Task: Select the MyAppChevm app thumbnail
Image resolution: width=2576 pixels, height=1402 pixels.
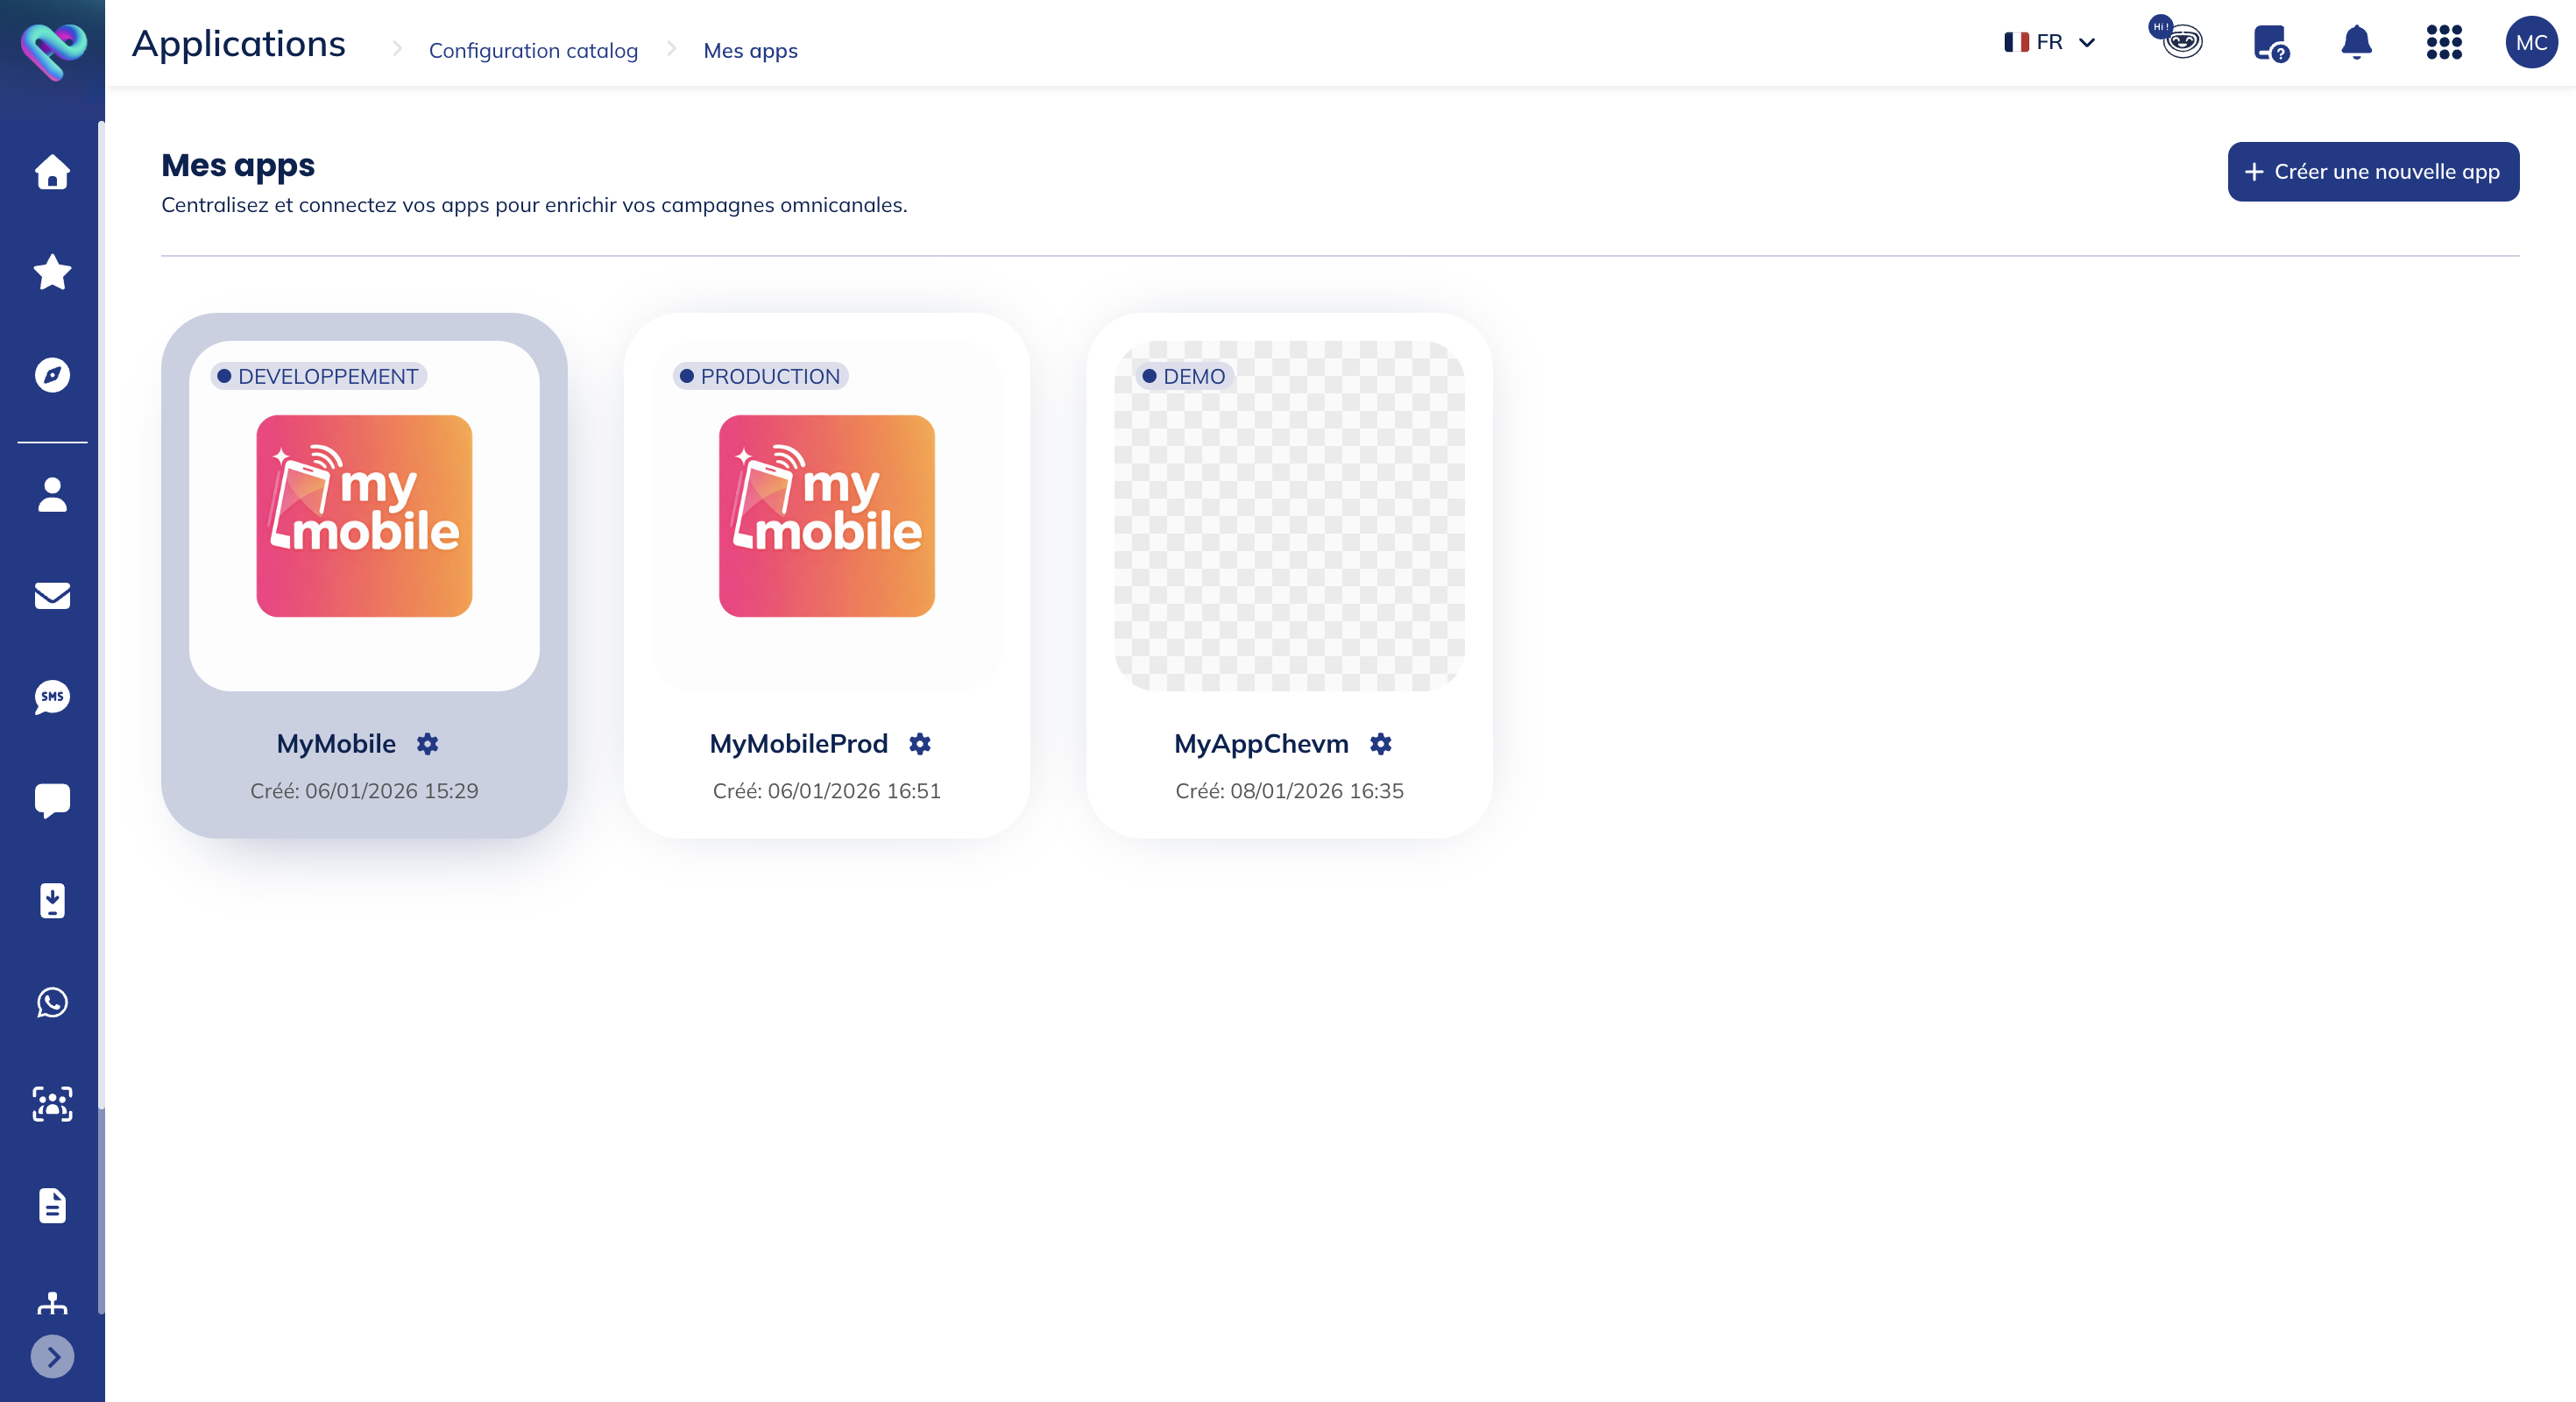Action: pyautogui.click(x=1290, y=516)
